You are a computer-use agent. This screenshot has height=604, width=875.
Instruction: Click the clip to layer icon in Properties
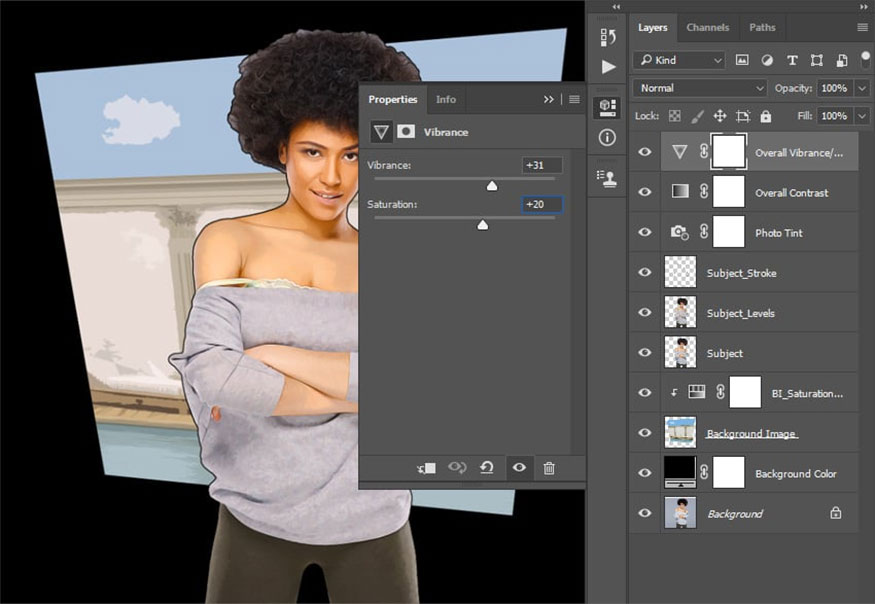click(426, 468)
